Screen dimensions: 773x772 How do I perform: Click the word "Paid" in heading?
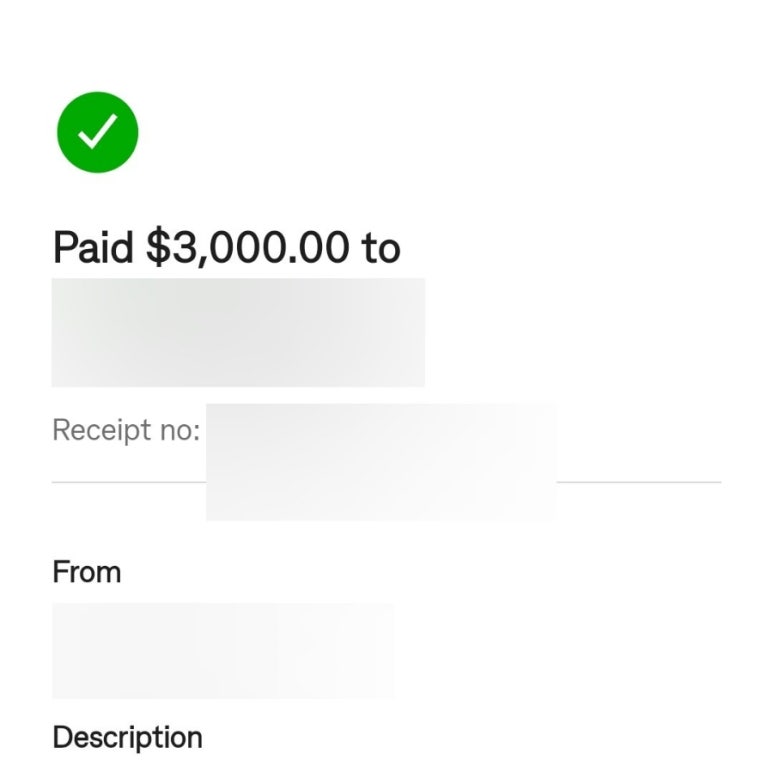tap(93, 247)
